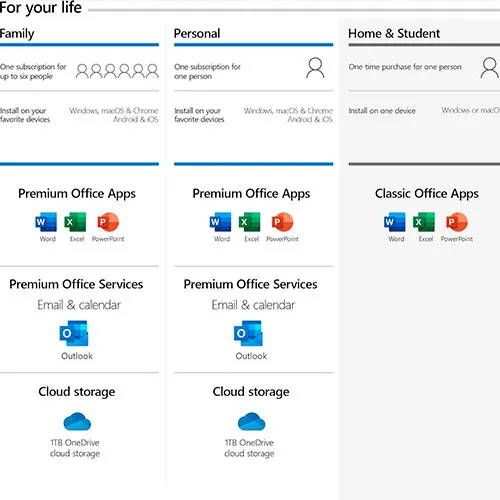Click 'Windows, macOS & Chrome' text in Family column
The image size is (500, 500).
point(114,110)
